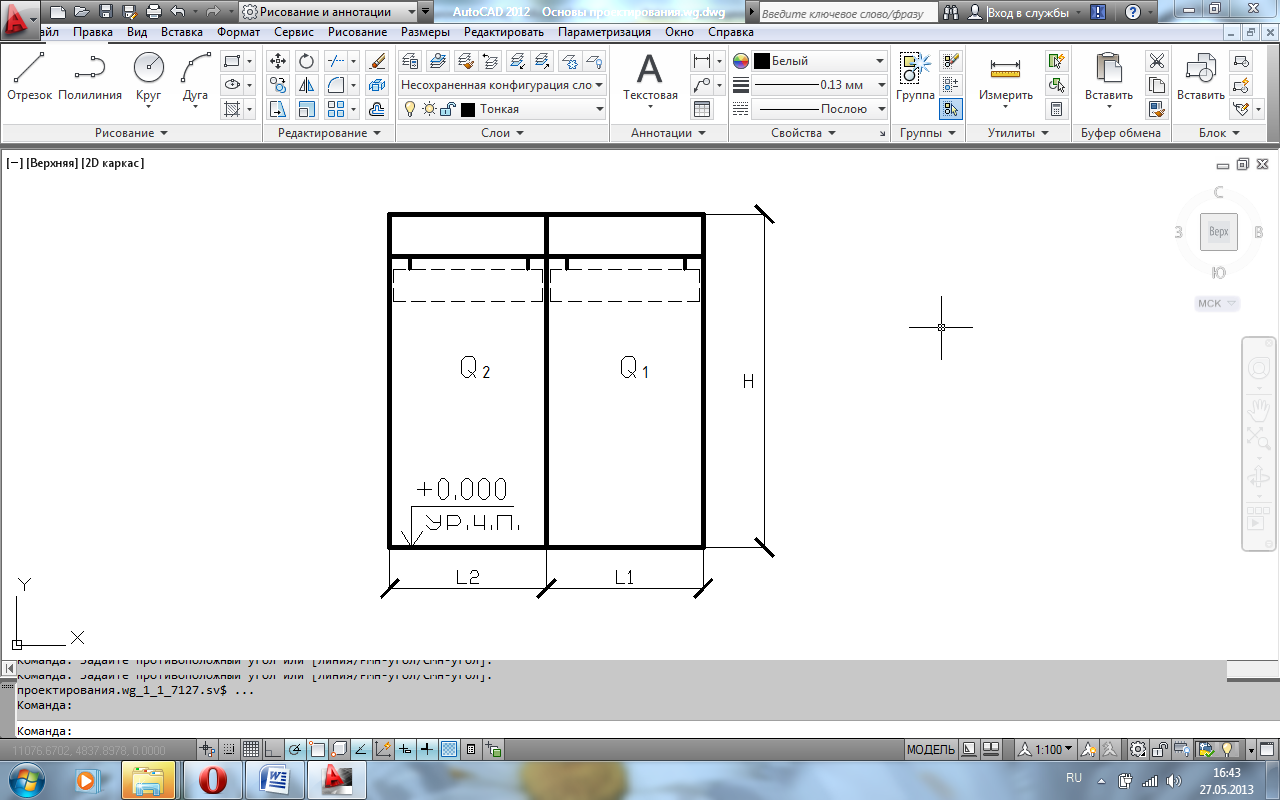The height and width of the screenshot is (800, 1280).
Task: Open the layer state dropdown Несохраненная конфигурация
Action: [x=503, y=85]
